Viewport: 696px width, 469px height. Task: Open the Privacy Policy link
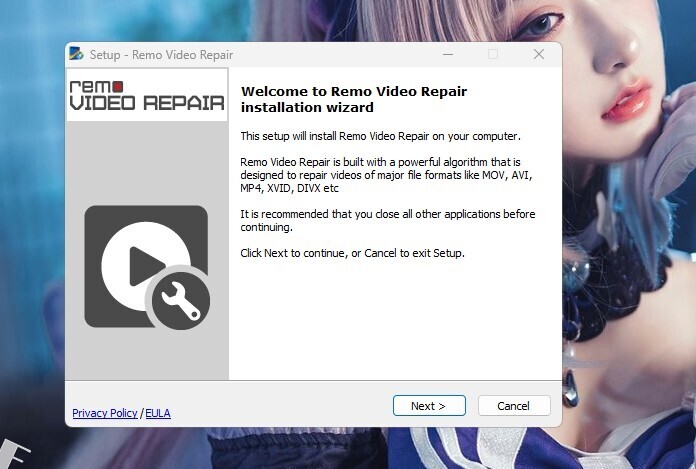[x=105, y=413]
